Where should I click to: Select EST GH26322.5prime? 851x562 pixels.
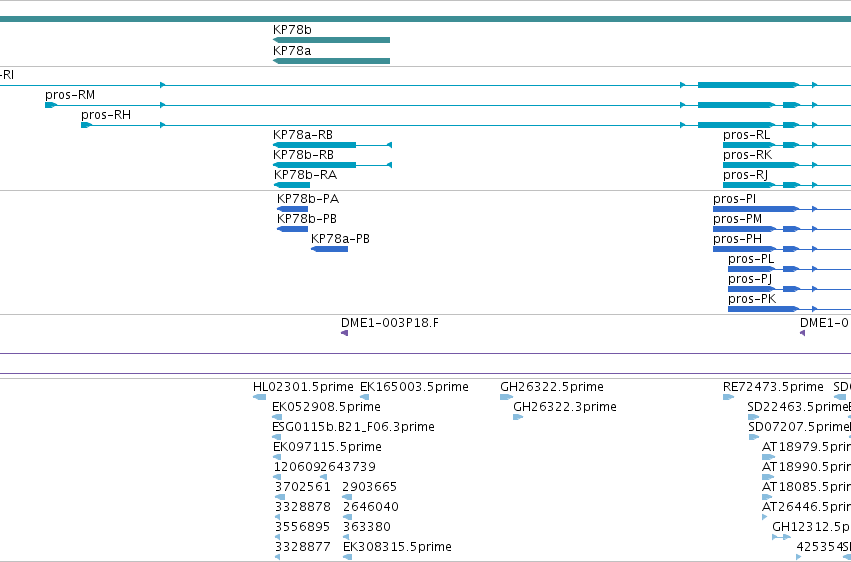coord(506,397)
